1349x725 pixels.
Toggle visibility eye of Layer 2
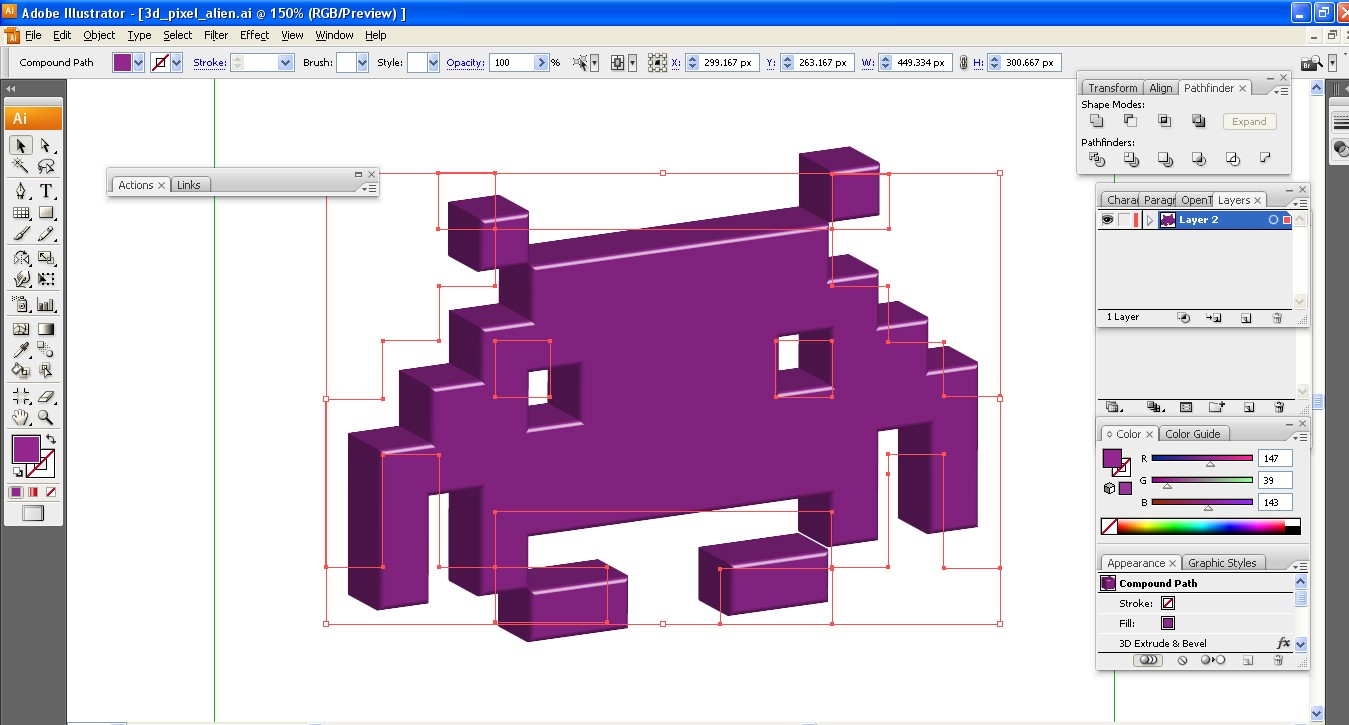(x=1107, y=220)
